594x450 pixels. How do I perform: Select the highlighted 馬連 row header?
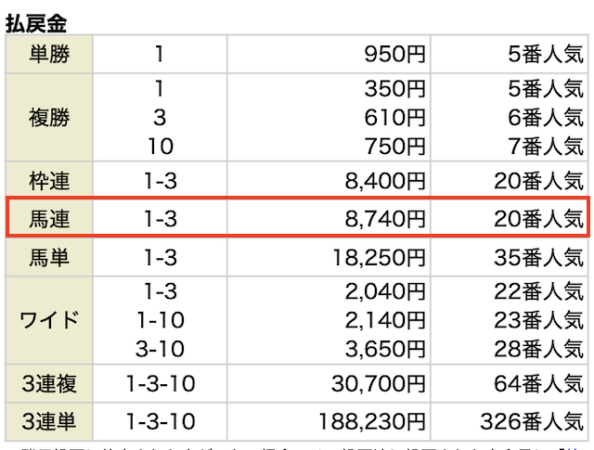[49, 219]
